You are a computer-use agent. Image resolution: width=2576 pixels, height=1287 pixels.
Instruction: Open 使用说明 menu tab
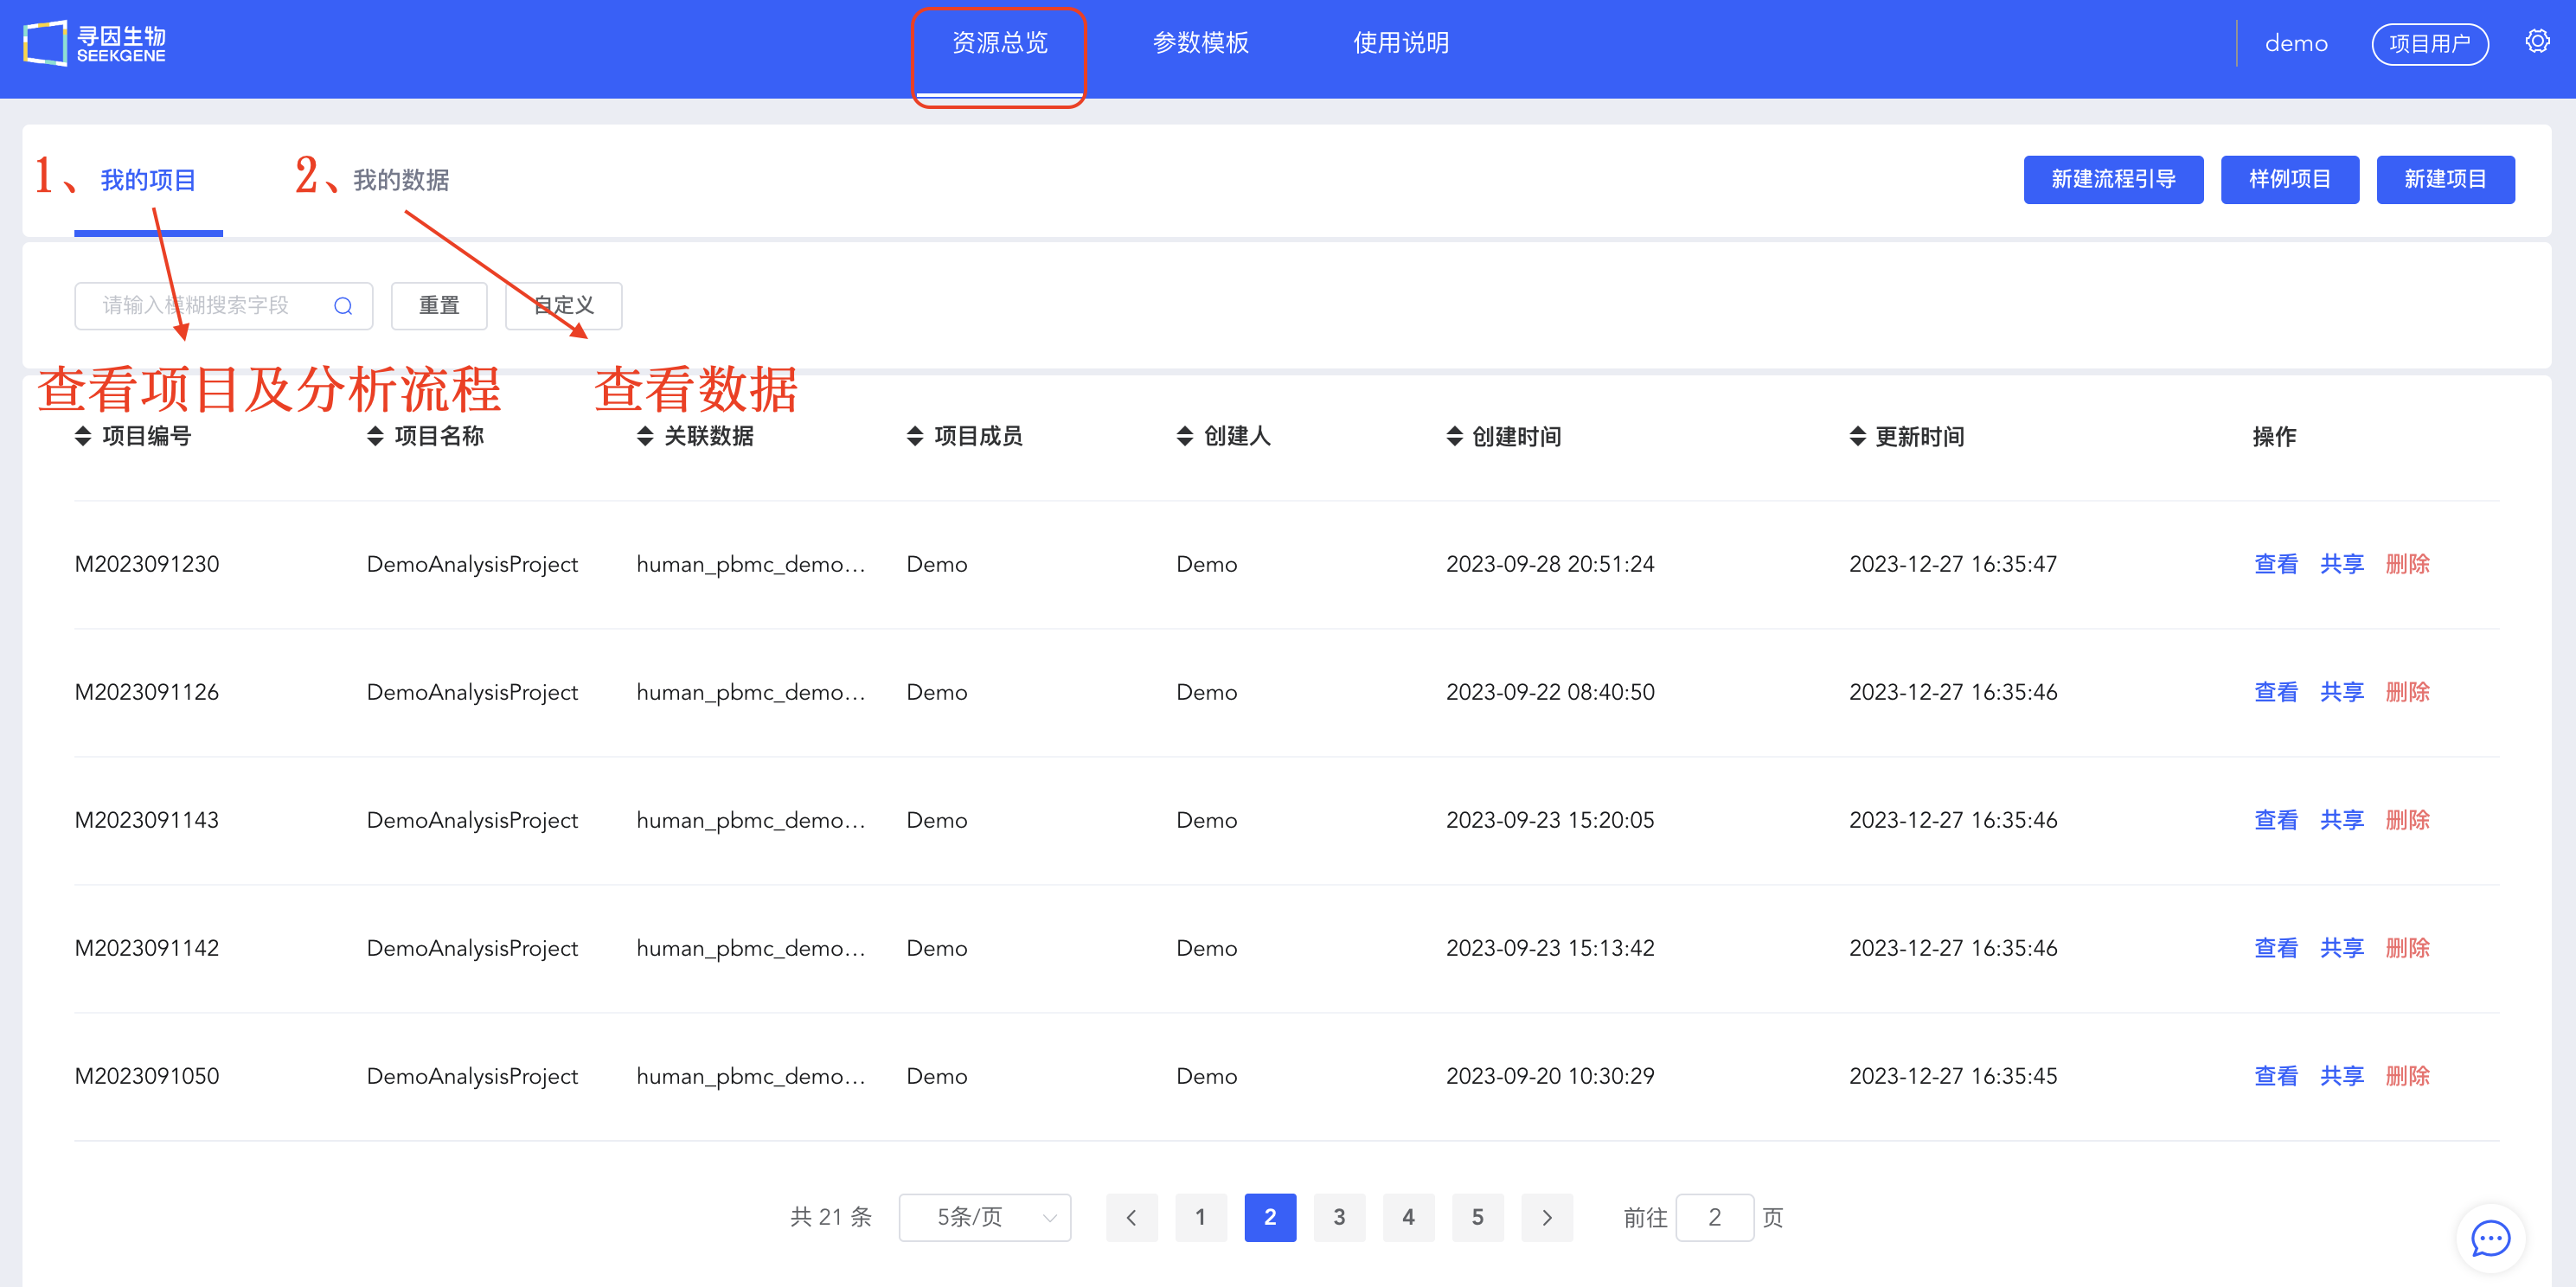[1401, 43]
